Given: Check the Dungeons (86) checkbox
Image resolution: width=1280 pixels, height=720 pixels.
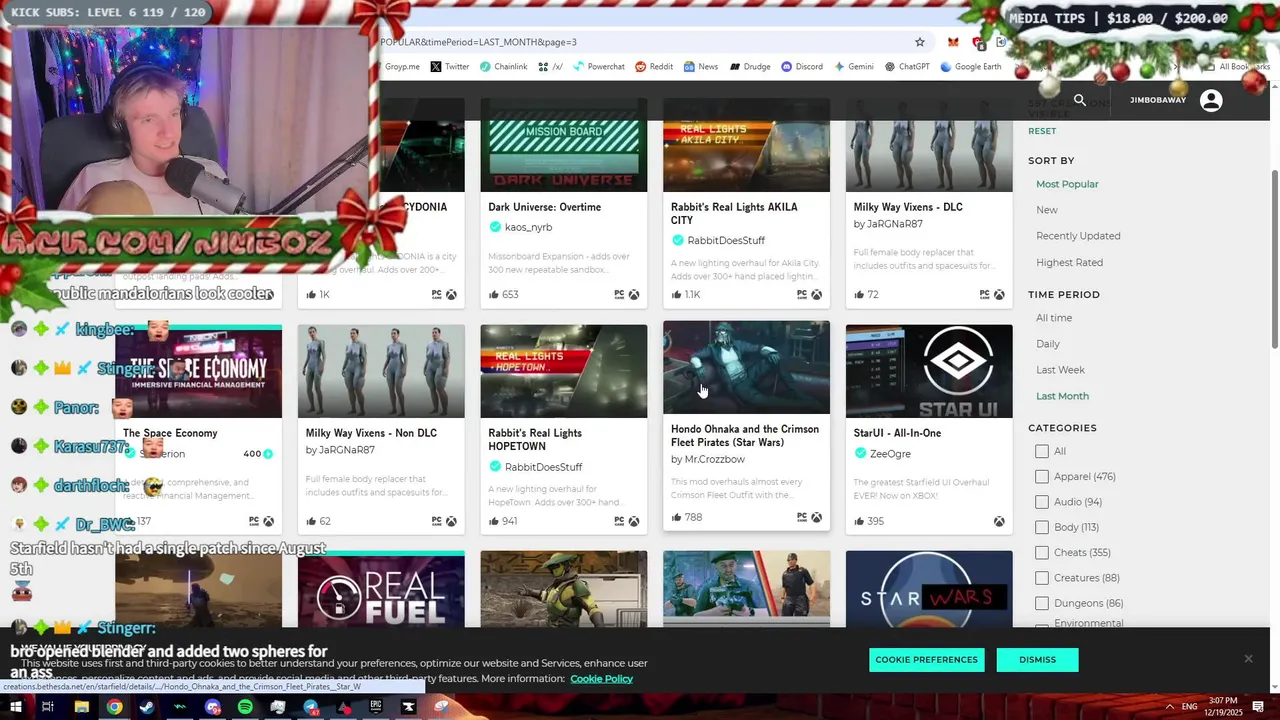Looking at the screenshot, I should [1042, 603].
